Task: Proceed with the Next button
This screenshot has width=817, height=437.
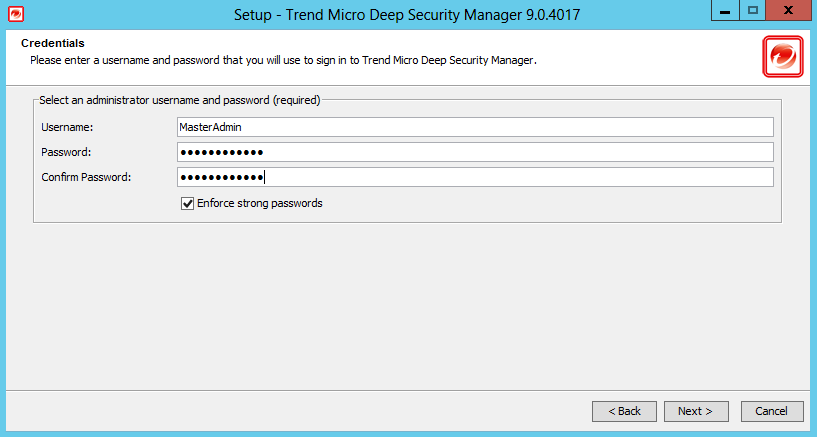Action: coord(696,411)
